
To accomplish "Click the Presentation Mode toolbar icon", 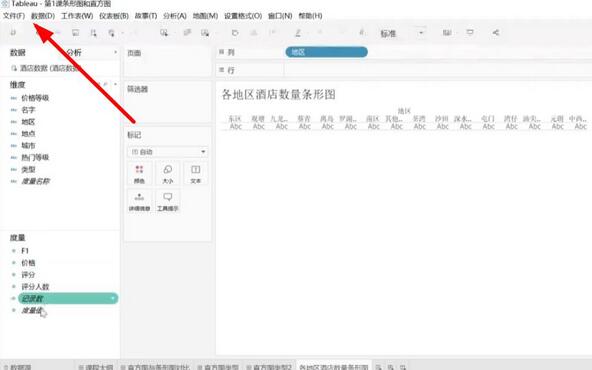I will click(x=470, y=32).
